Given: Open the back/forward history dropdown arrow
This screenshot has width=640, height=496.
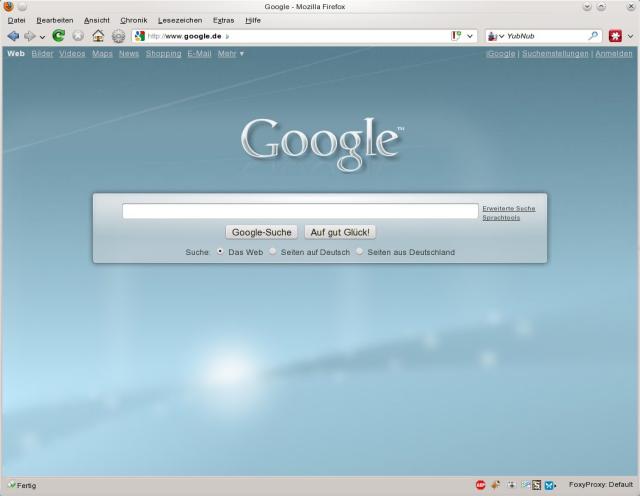Looking at the screenshot, I should [x=42, y=37].
